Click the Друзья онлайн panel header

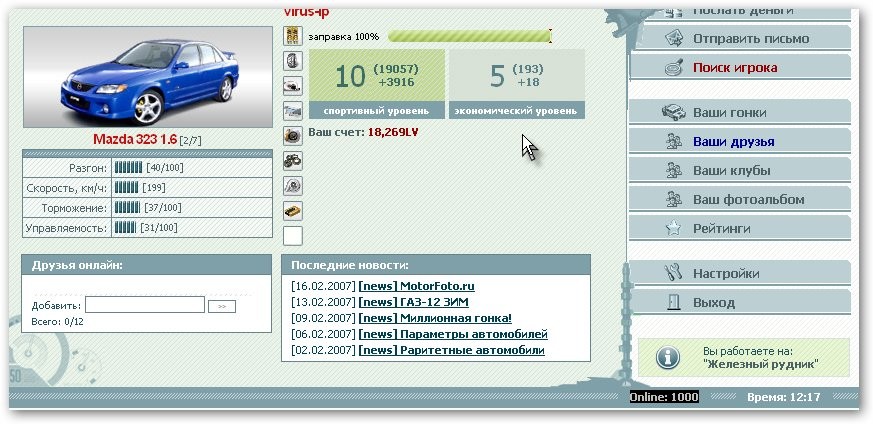[146, 265]
